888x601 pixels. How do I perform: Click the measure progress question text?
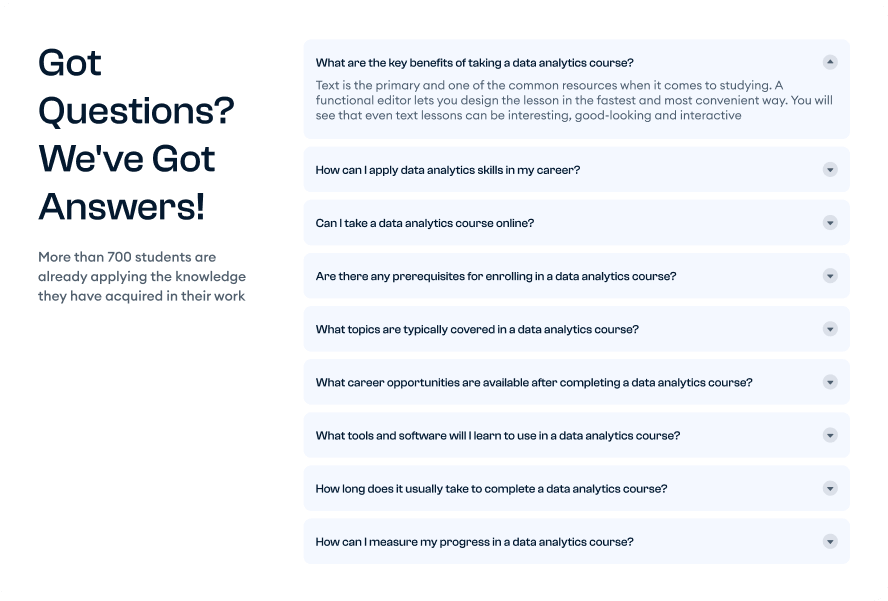coord(472,542)
